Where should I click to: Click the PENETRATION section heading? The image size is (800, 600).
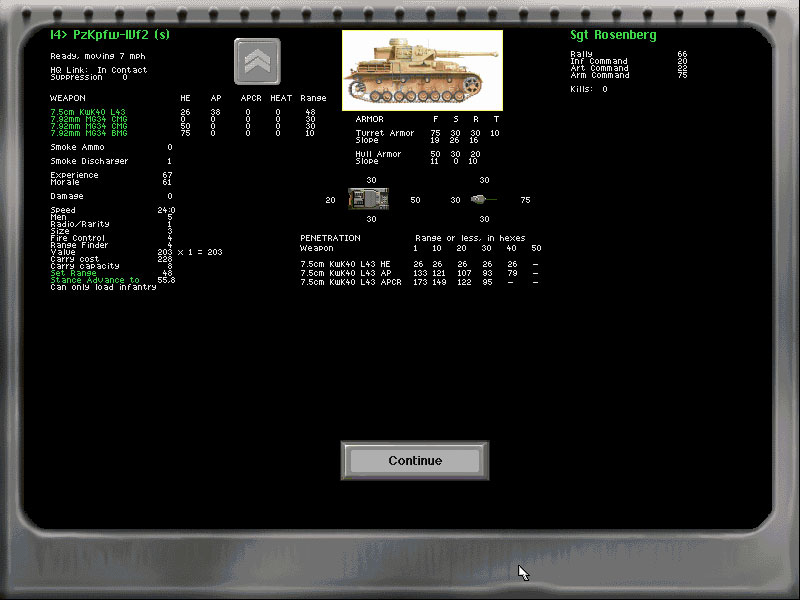pyautogui.click(x=330, y=238)
